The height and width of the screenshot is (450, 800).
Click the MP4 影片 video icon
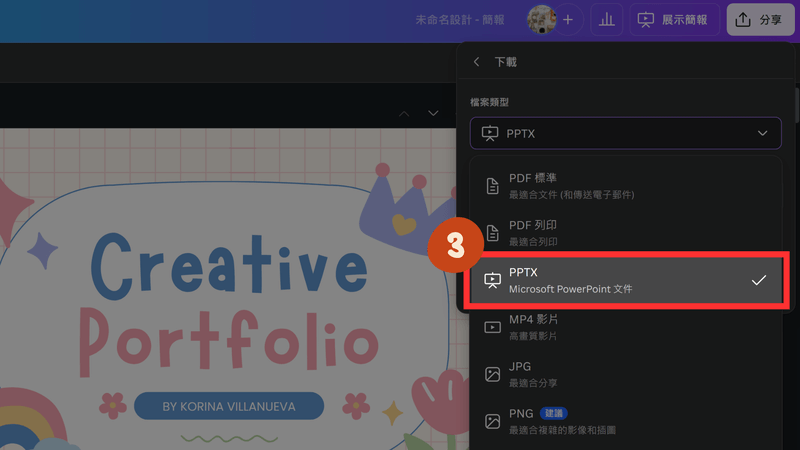point(492,327)
